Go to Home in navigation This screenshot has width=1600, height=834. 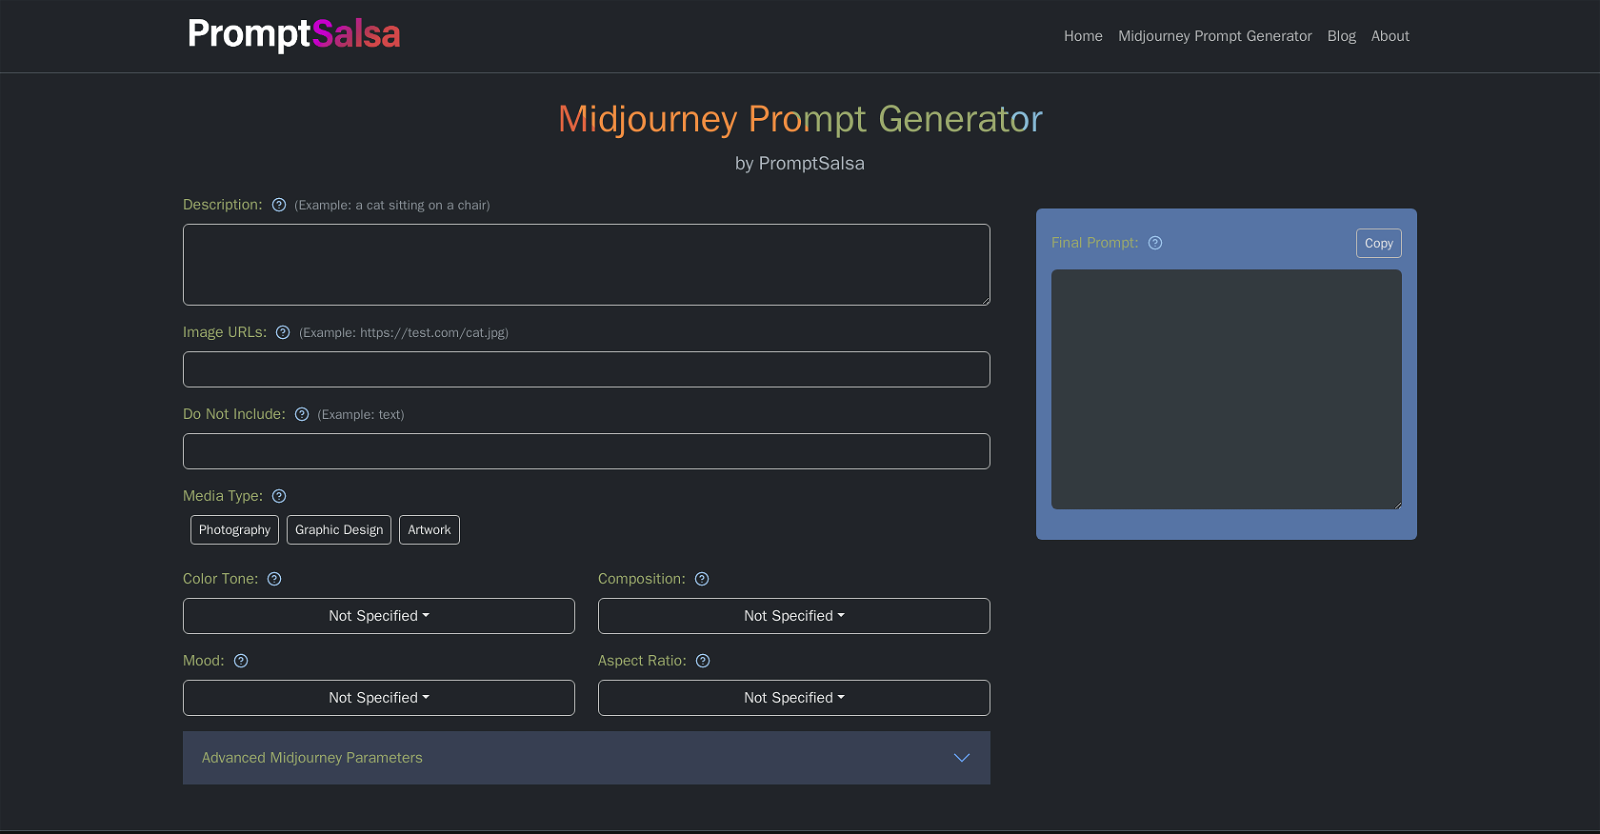[x=1083, y=36]
